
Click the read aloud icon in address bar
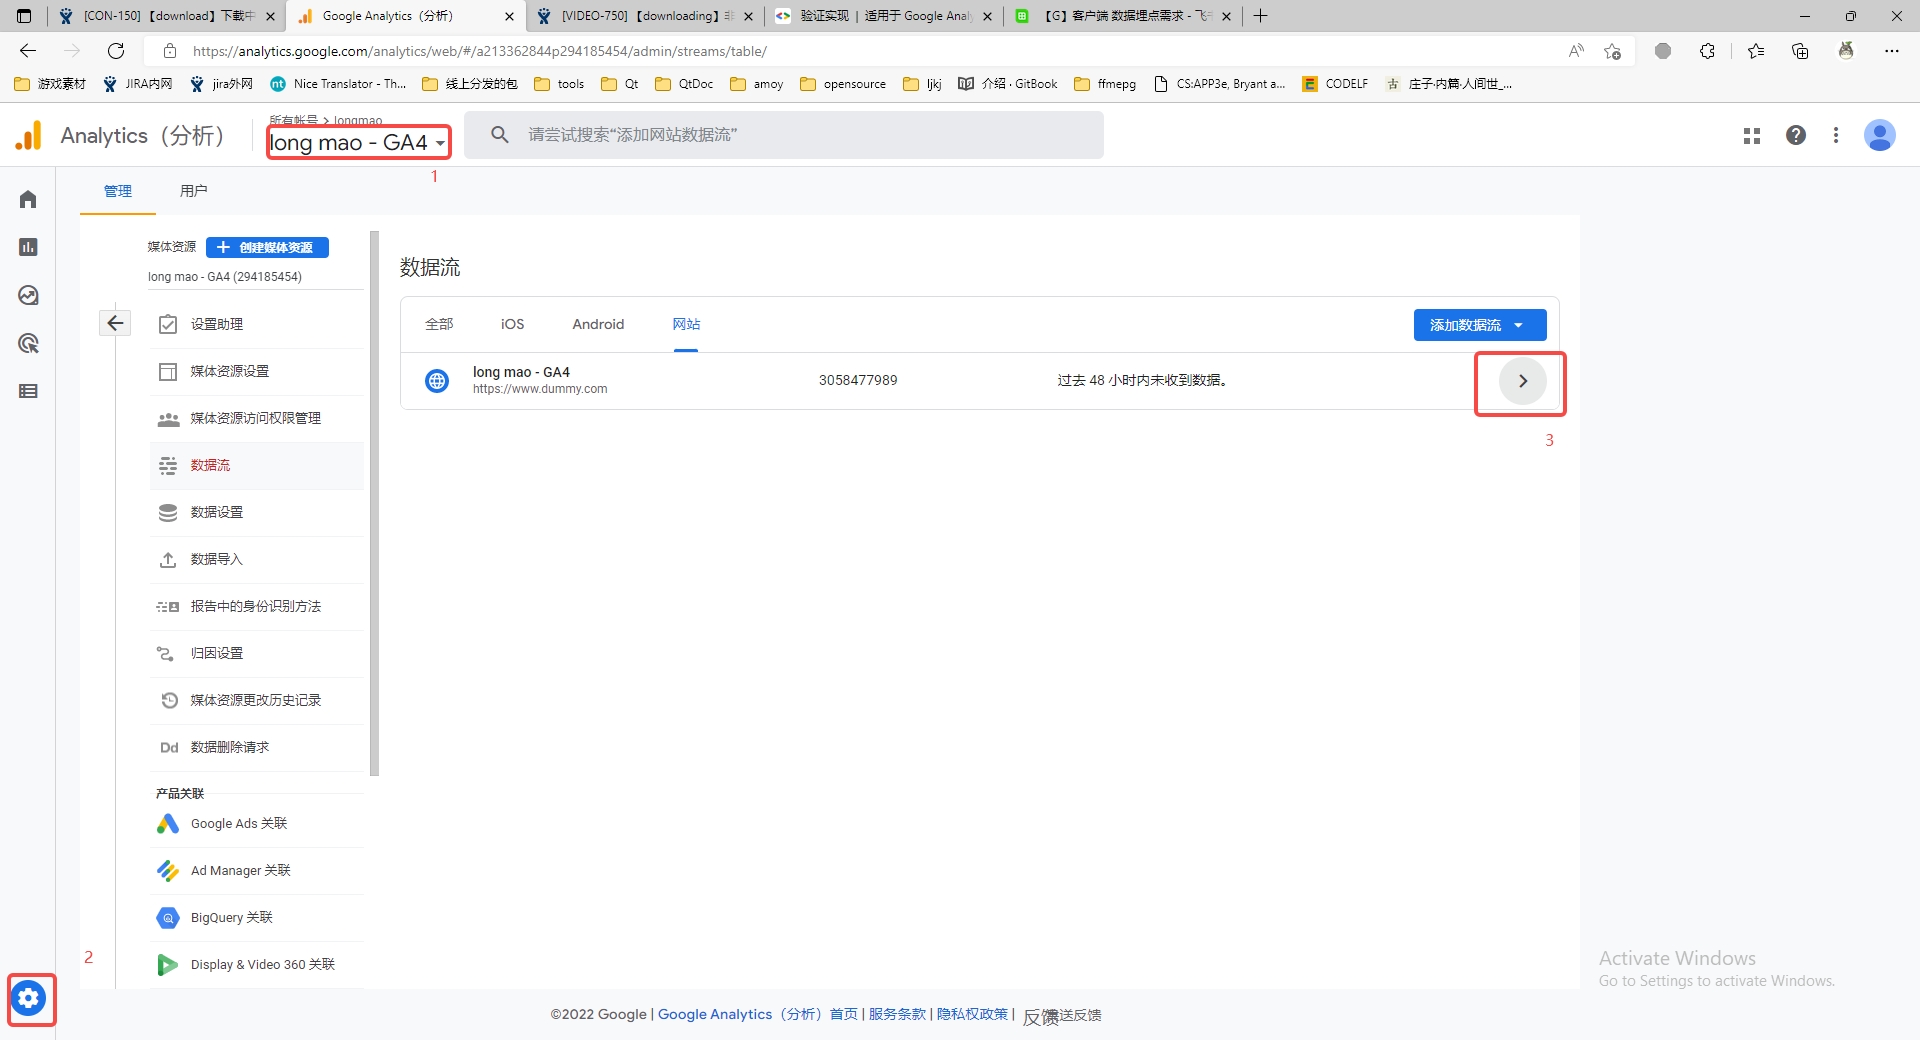point(1576,51)
